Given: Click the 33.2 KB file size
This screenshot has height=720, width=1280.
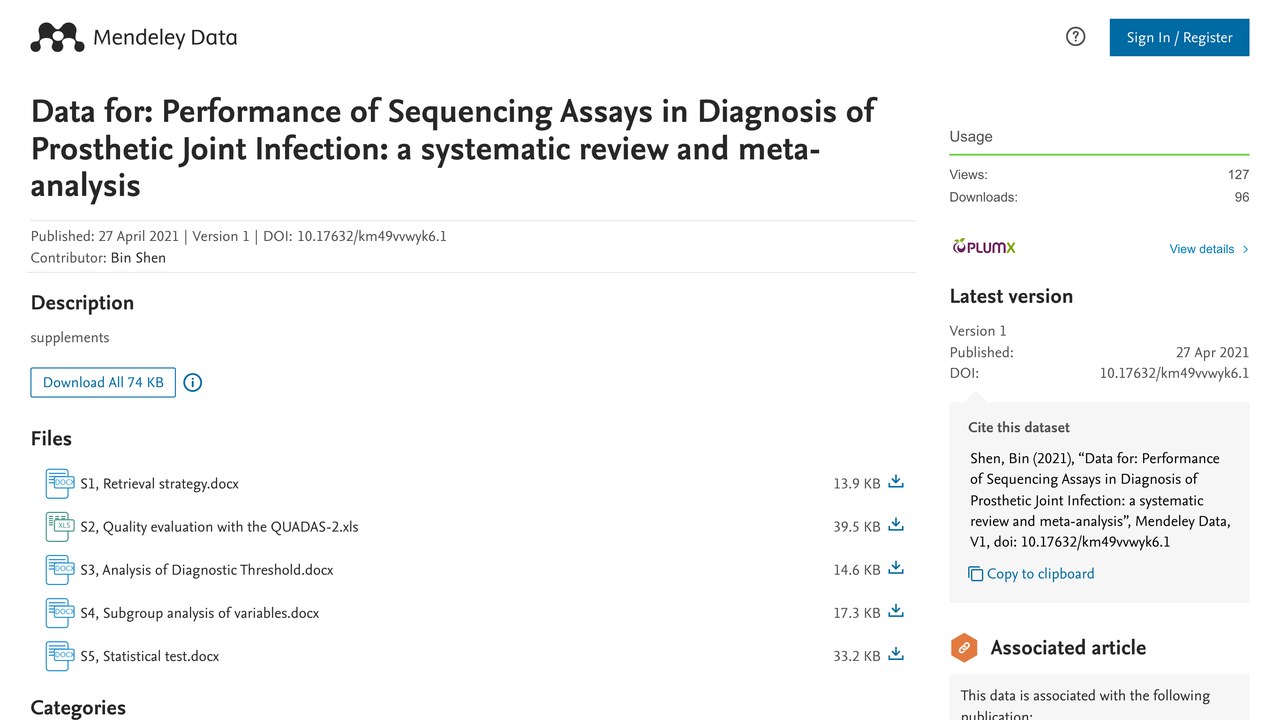Looking at the screenshot, I should pyautogui.click(x=857, y=656).
